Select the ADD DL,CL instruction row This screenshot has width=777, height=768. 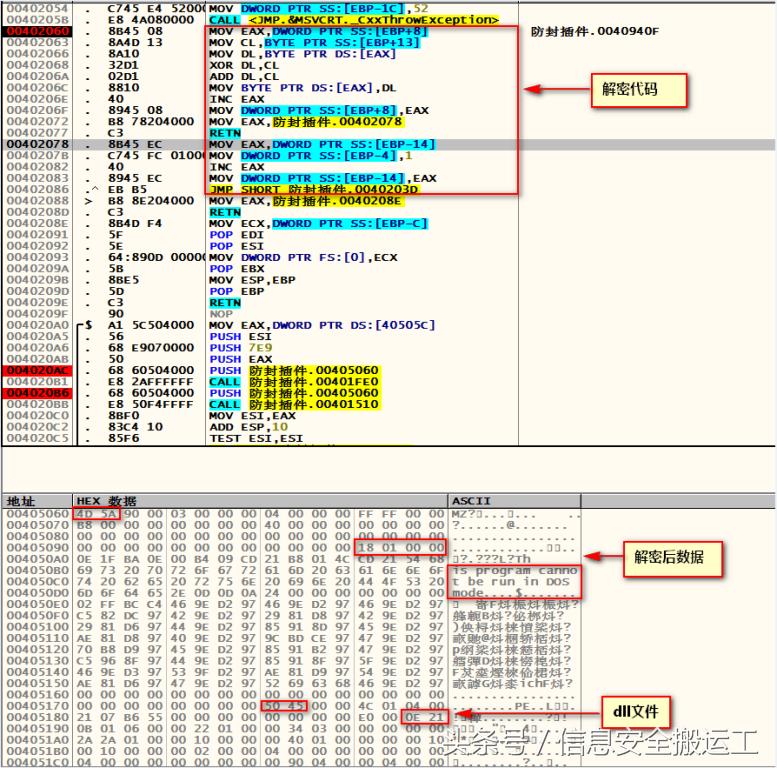coord(244,77)
